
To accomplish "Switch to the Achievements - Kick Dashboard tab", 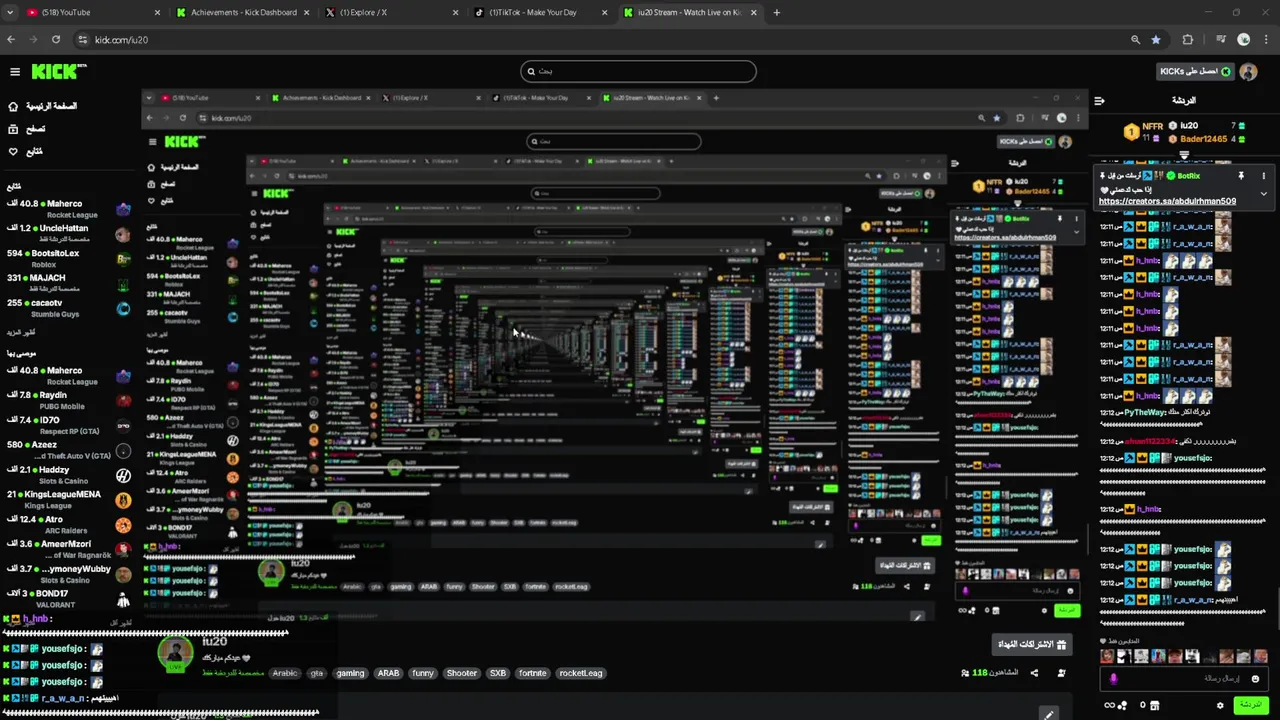I will coord(243,13).
